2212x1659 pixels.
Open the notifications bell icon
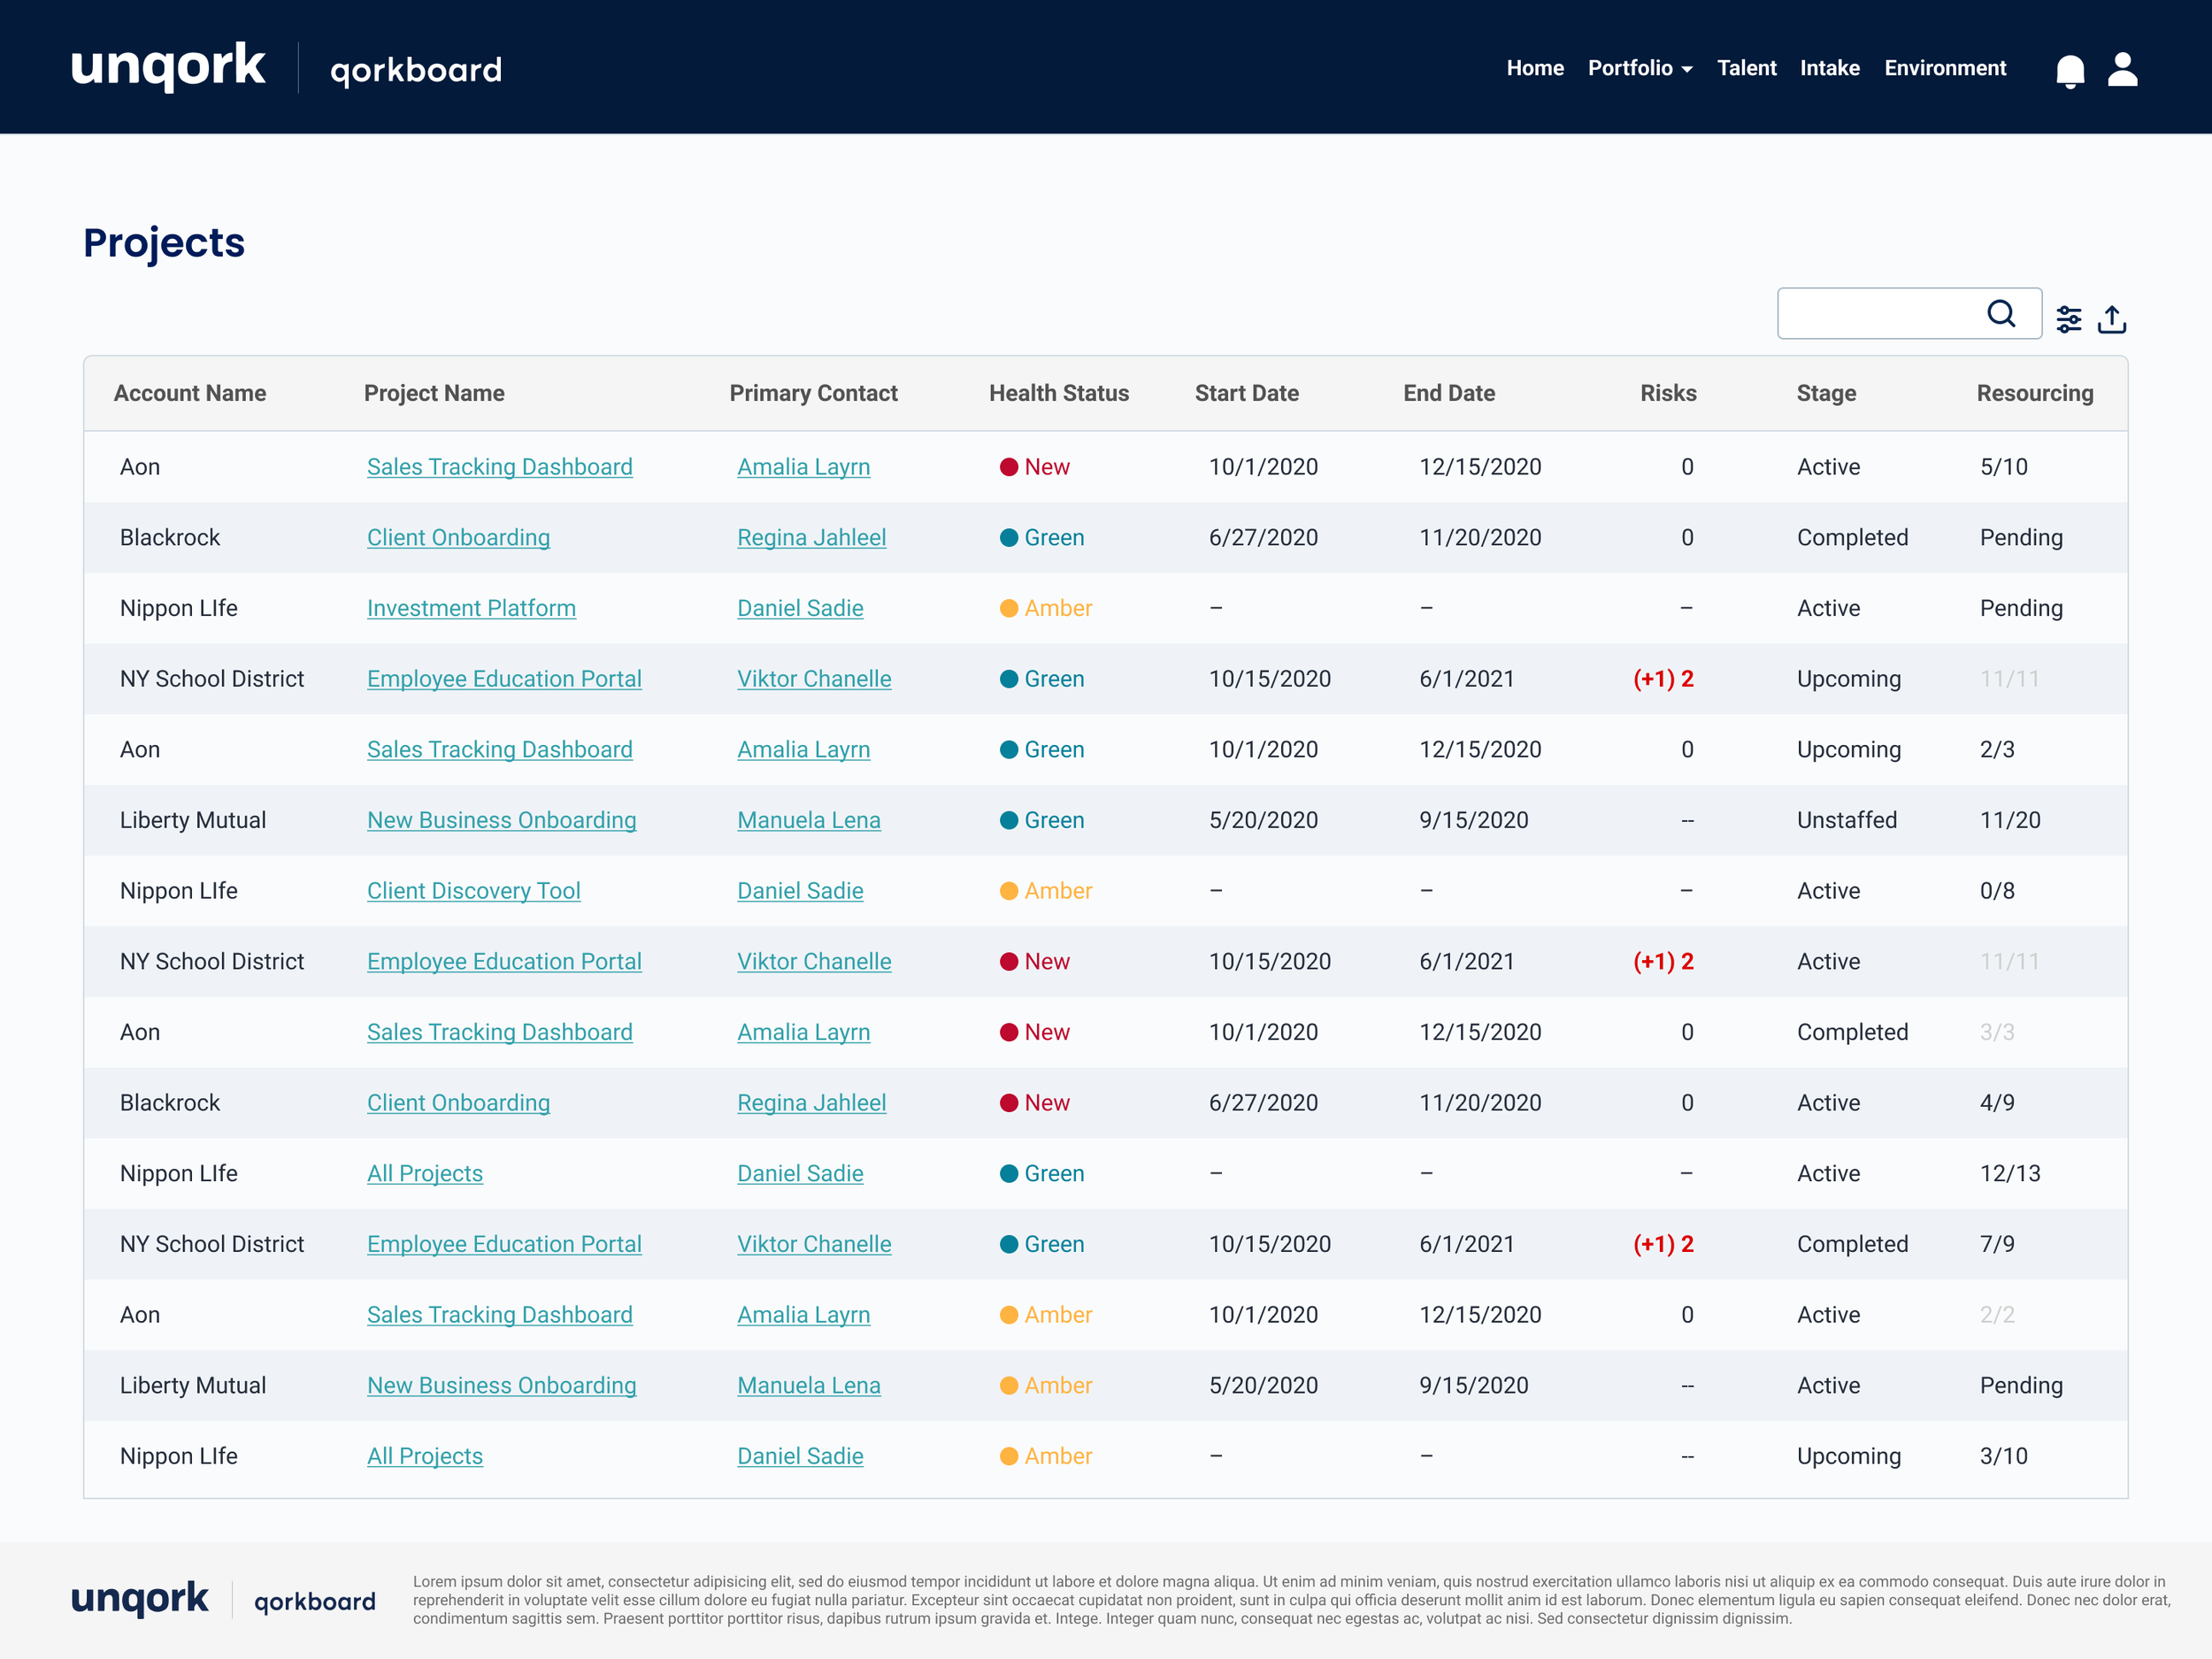coord(2069,70)
